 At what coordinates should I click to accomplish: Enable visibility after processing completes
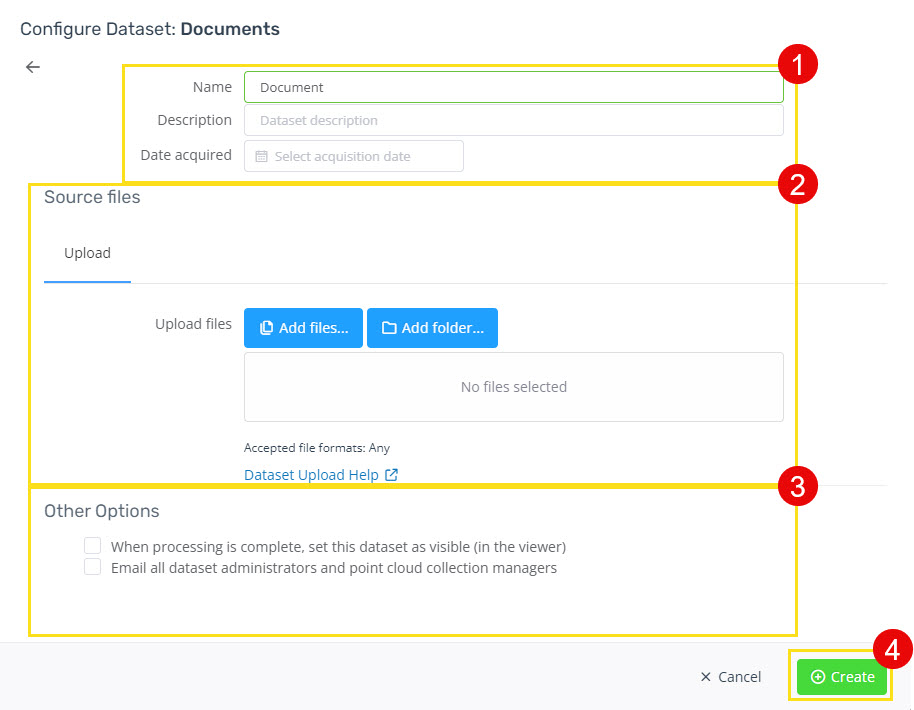pos(92,545)
